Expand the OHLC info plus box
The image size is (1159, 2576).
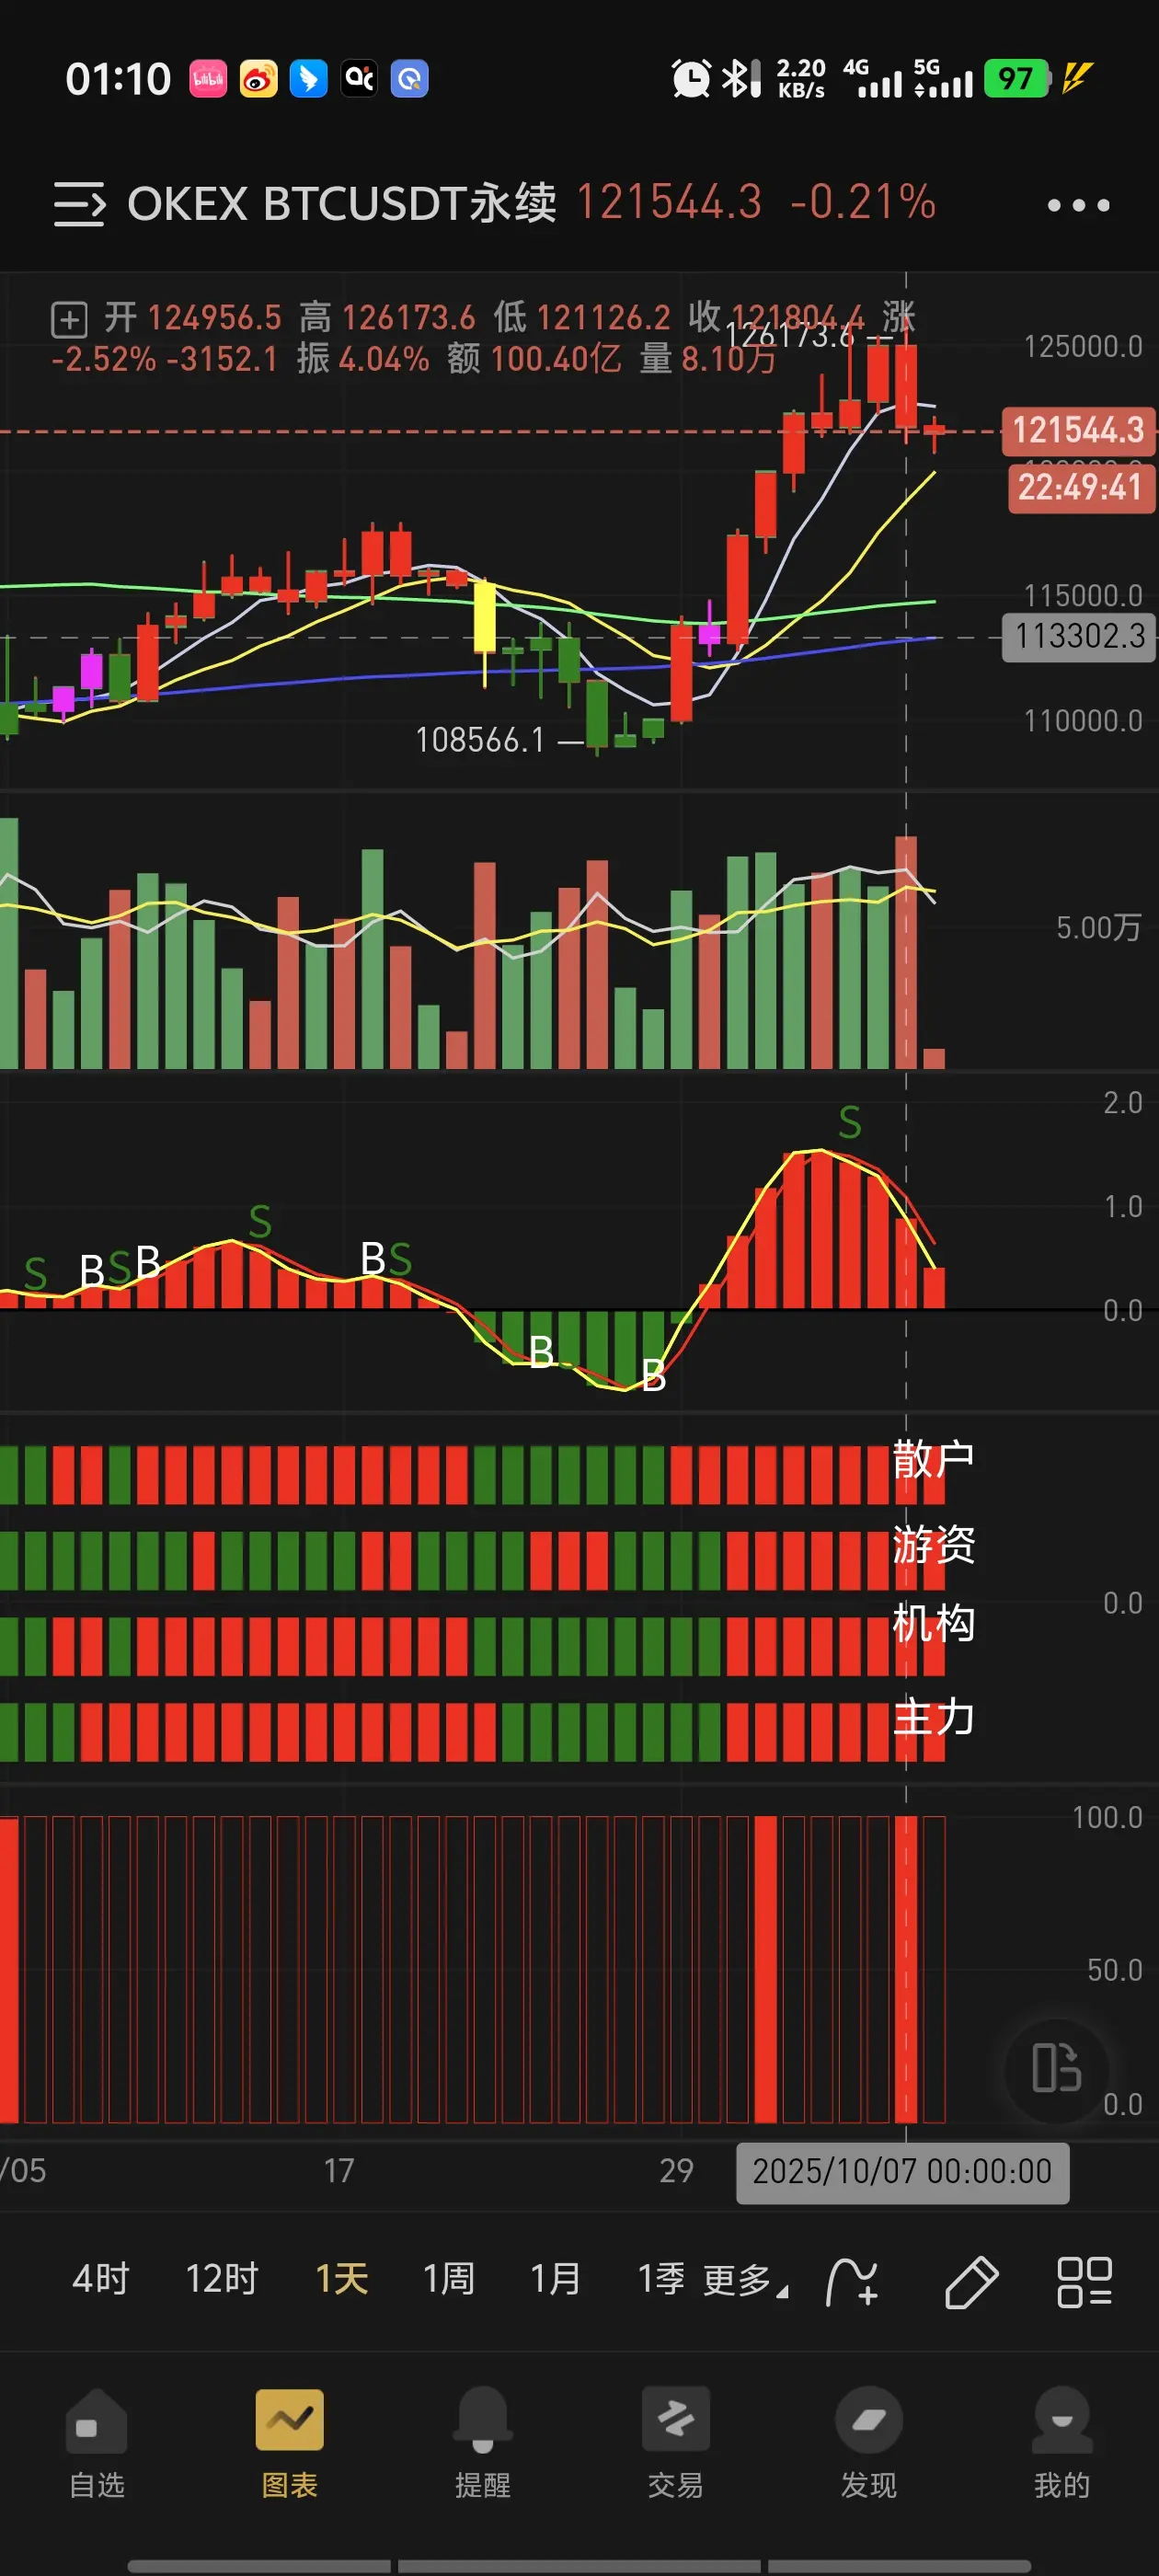point(69,320)
